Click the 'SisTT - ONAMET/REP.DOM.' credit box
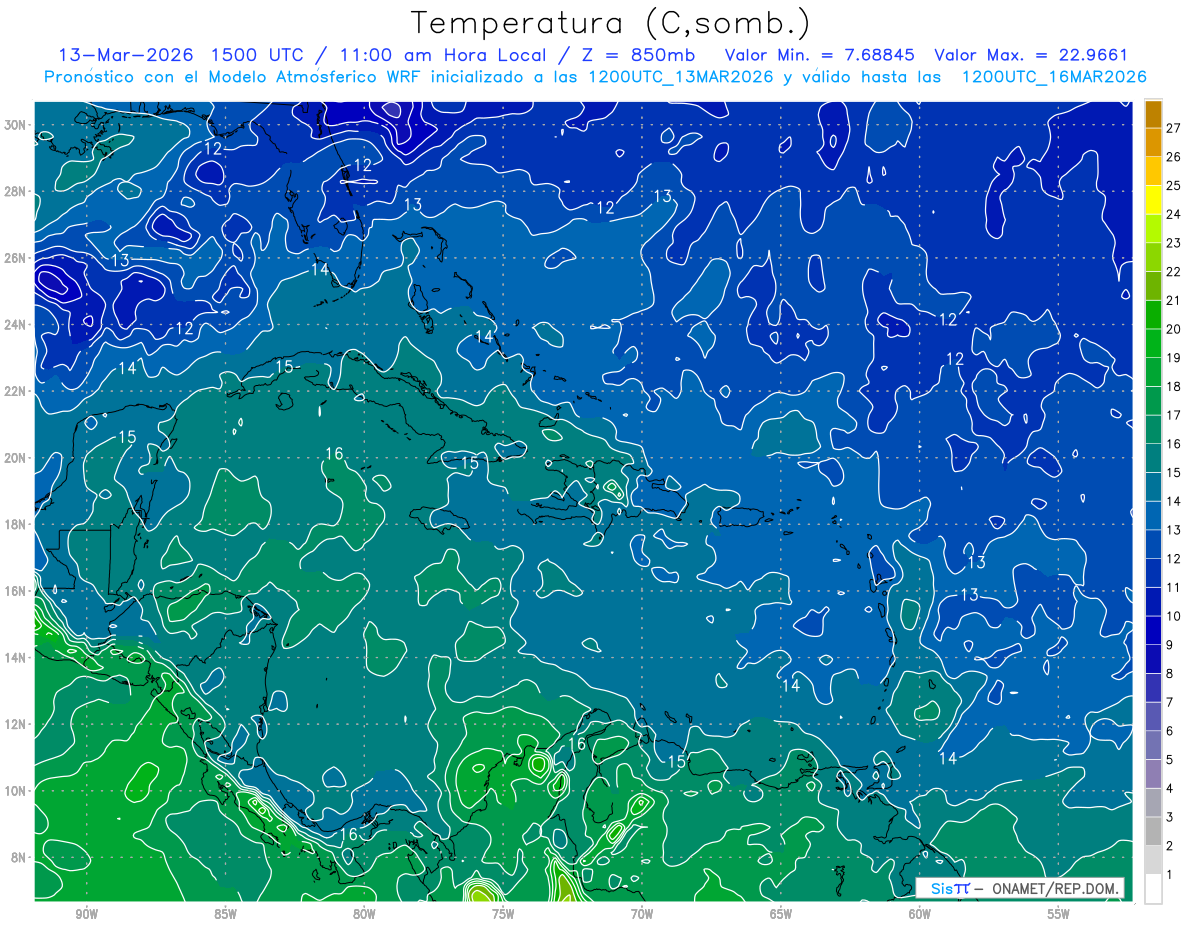Viewport: 1200px width, 927px height. [1020, 888]
